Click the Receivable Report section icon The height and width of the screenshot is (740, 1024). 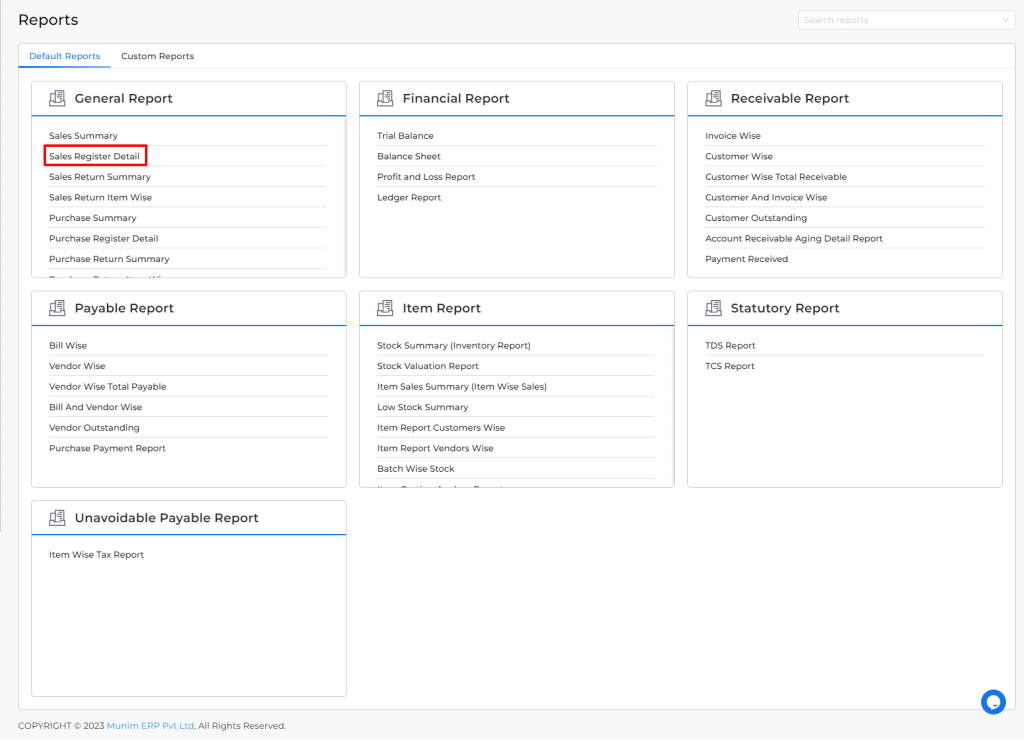[714, 99]
